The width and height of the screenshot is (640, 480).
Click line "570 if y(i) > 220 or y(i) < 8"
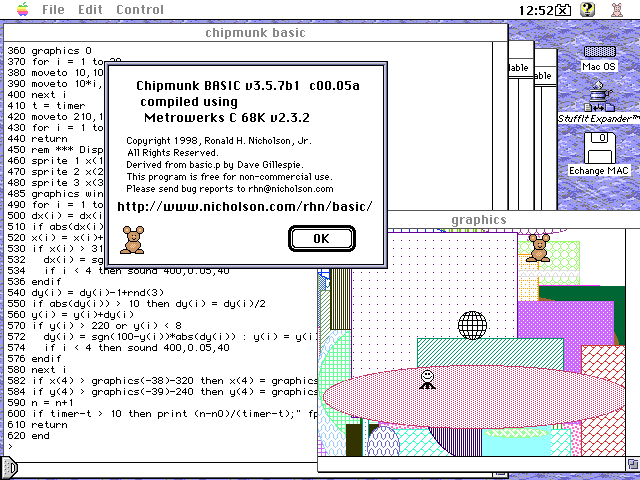pyautogui.click(x=95, y=326)
